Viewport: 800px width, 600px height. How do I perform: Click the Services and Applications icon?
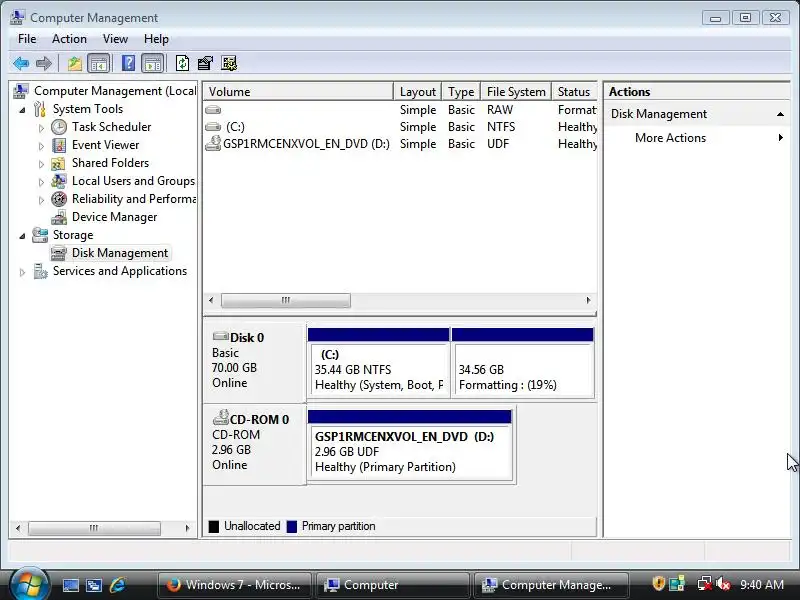click(x=40, y=271)
